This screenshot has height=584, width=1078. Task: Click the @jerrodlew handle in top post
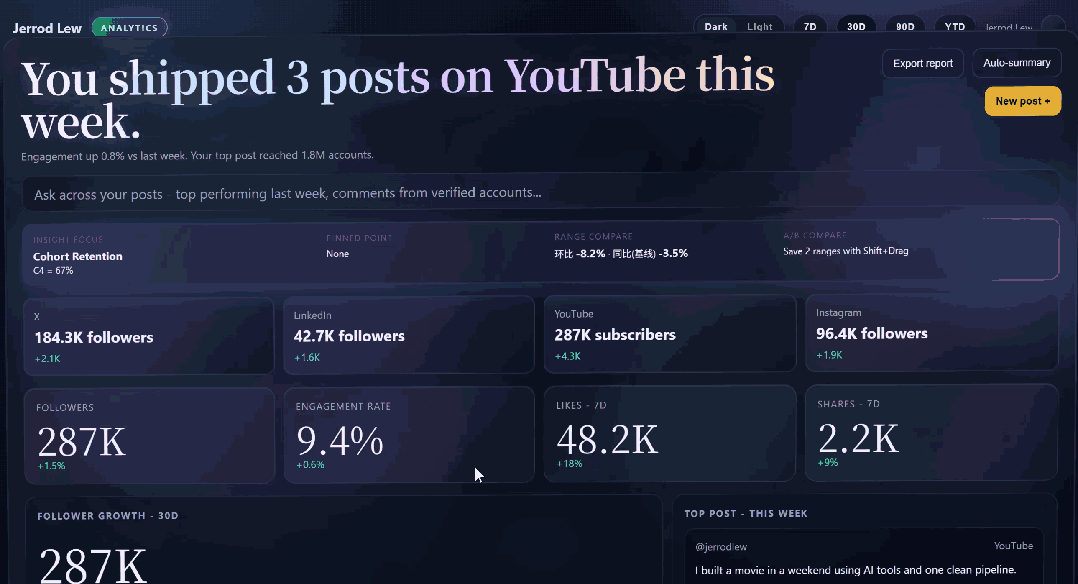pyautogui.click(x=721, y=547)
